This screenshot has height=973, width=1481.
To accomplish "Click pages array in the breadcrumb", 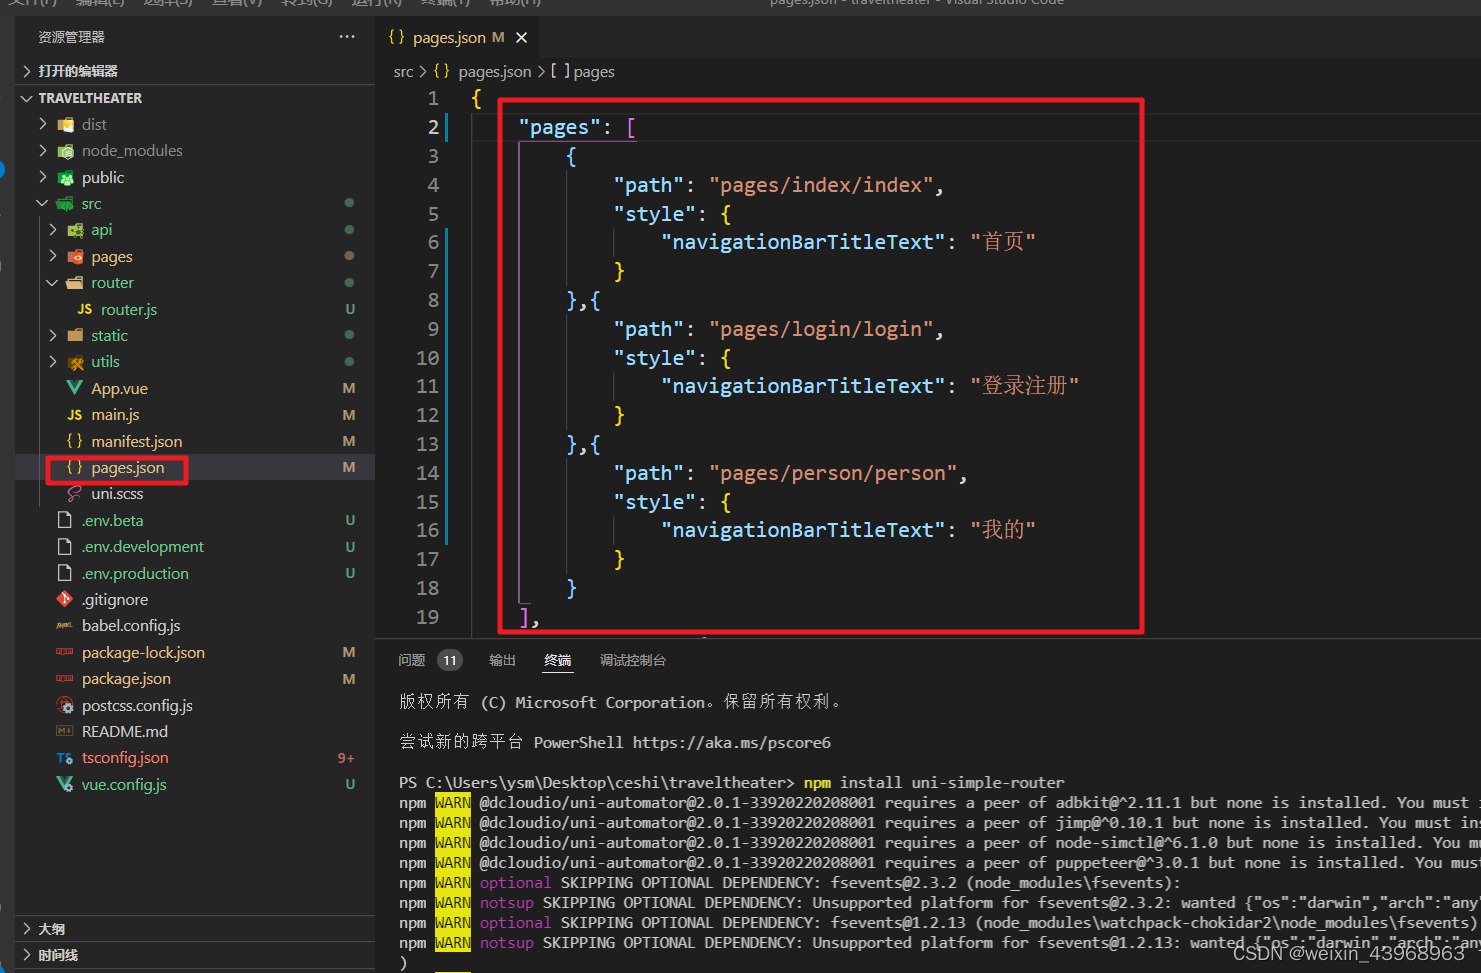I will click(583, 72).
